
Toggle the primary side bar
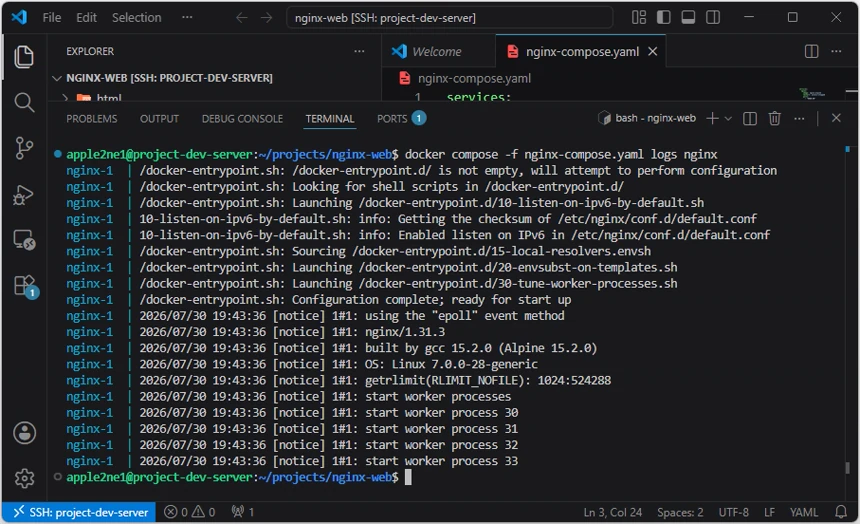point(664,18)
